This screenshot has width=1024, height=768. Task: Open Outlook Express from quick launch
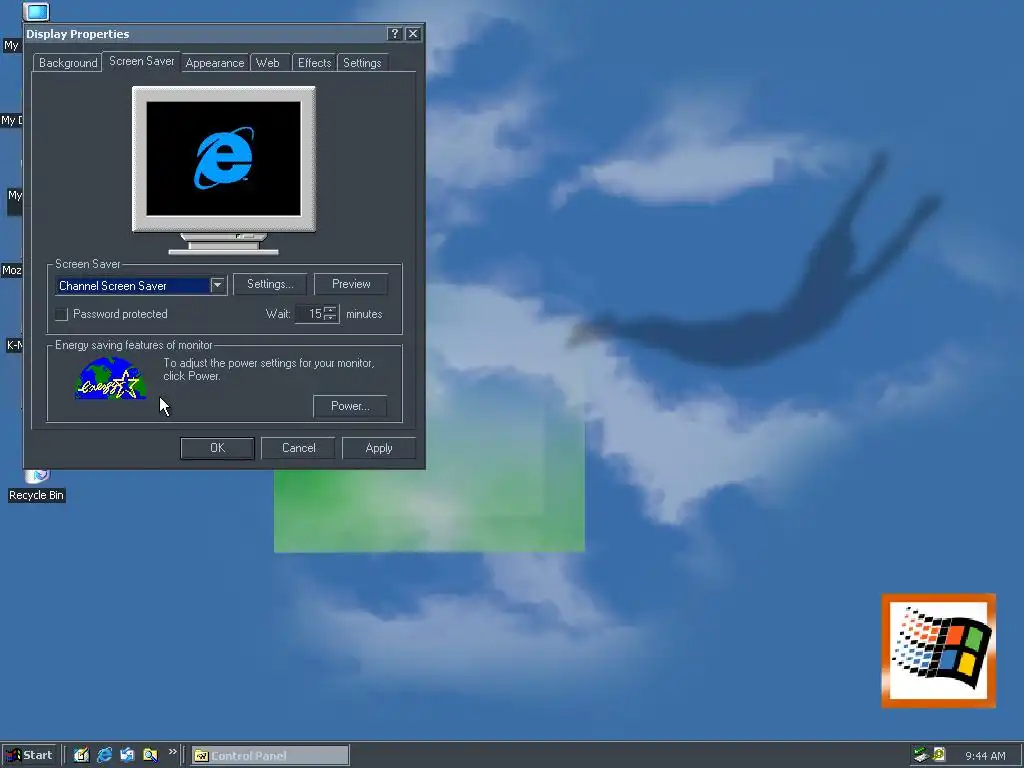tap(127, 755)
